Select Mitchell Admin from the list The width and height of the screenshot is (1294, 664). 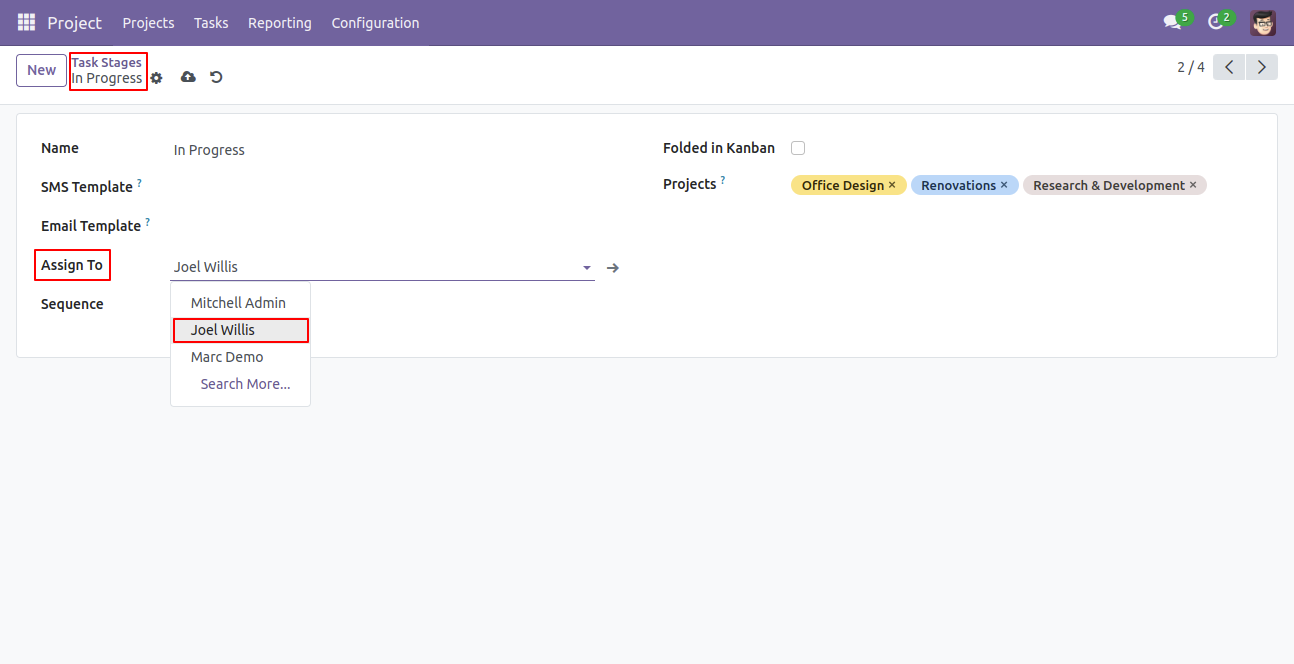pos(240,303)
